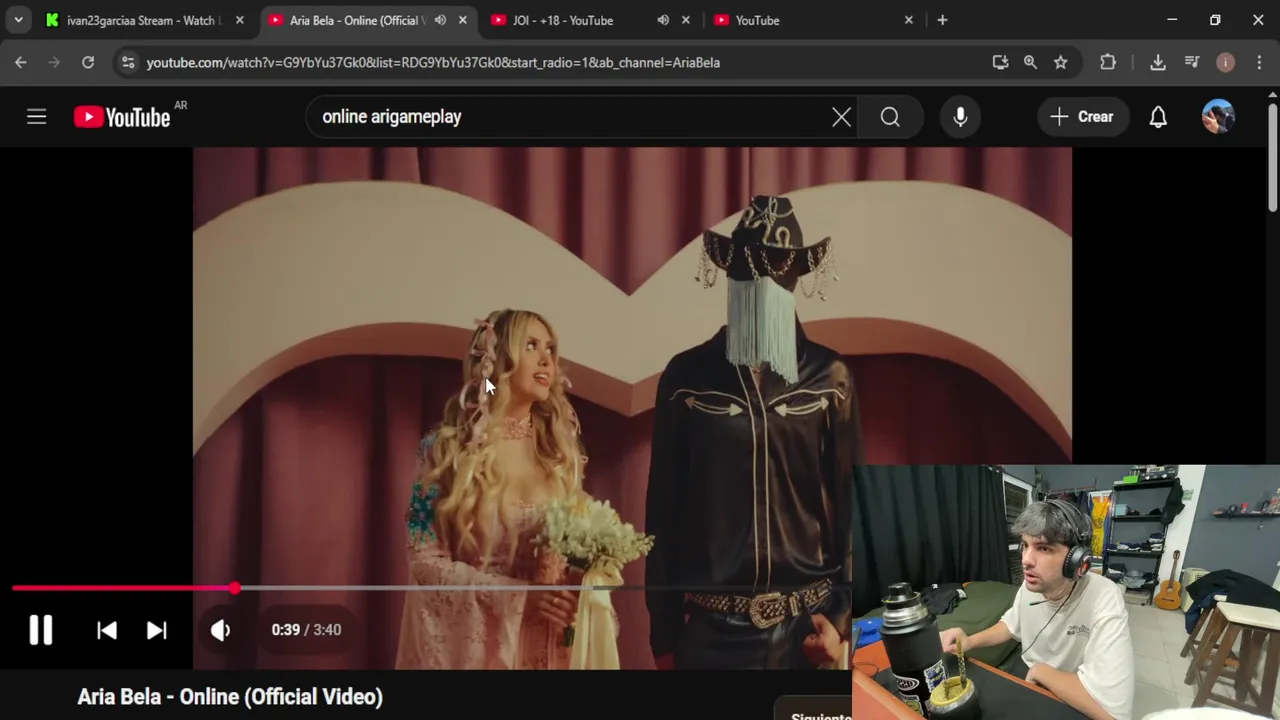Mute the video player volume
The height and width of the screenshot is (720, 1280).
tap(221, 630)
